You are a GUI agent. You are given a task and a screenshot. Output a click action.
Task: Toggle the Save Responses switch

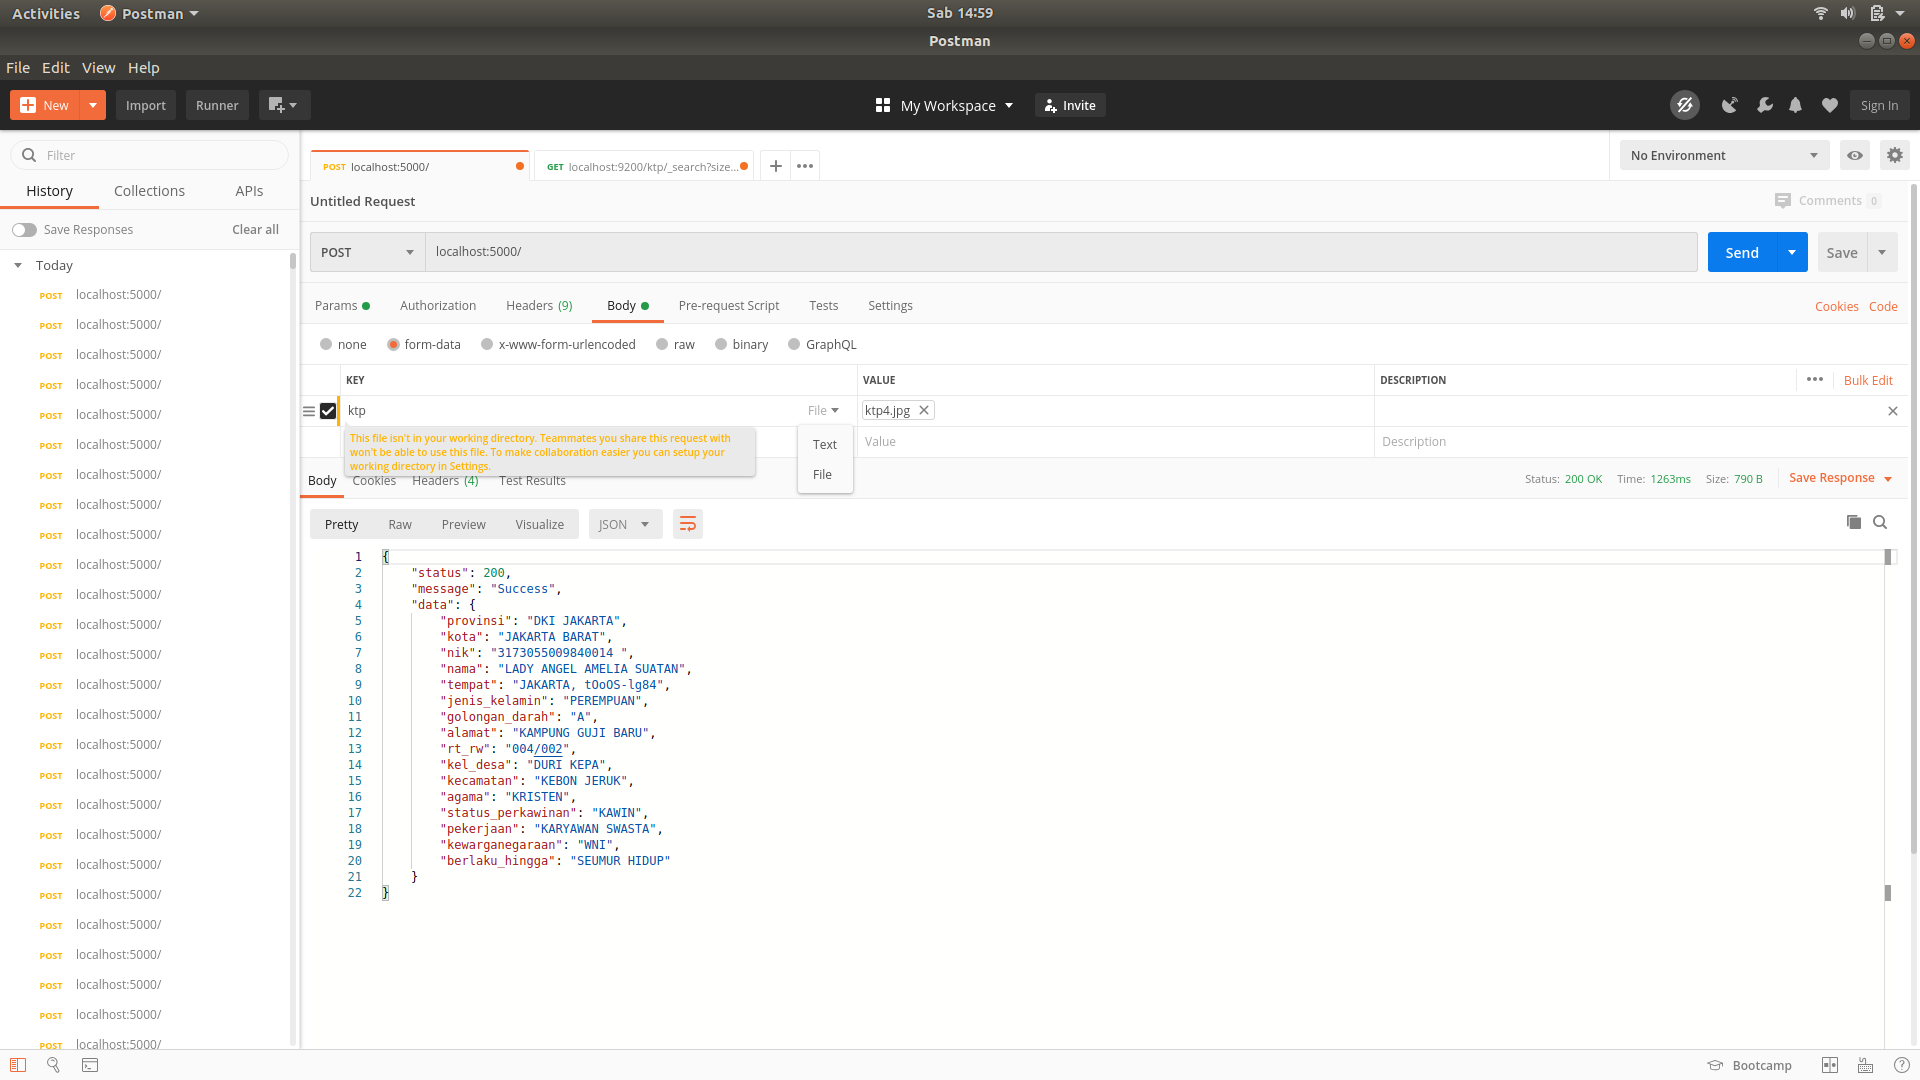coord(24,229)
